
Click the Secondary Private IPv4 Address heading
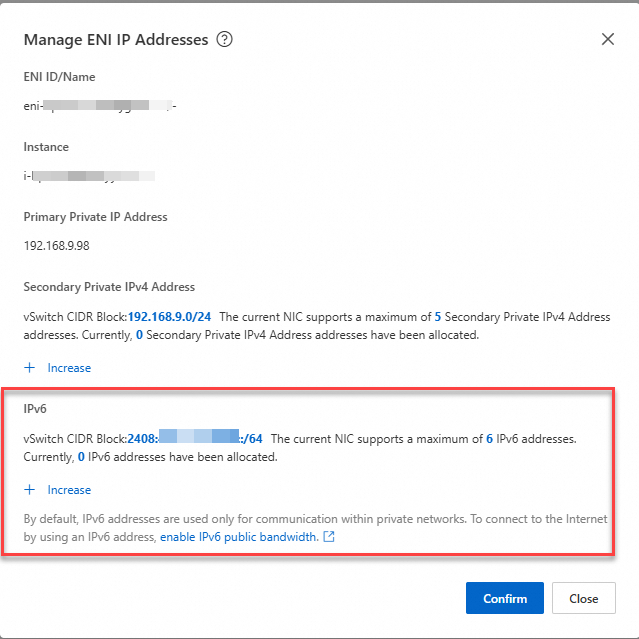click(109, 287)
